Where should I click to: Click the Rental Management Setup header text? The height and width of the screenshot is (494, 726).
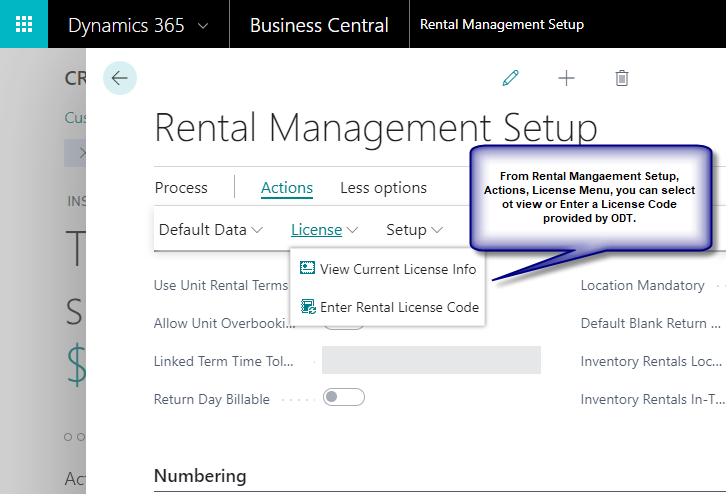pyautogui.click(x=501, y=24)
